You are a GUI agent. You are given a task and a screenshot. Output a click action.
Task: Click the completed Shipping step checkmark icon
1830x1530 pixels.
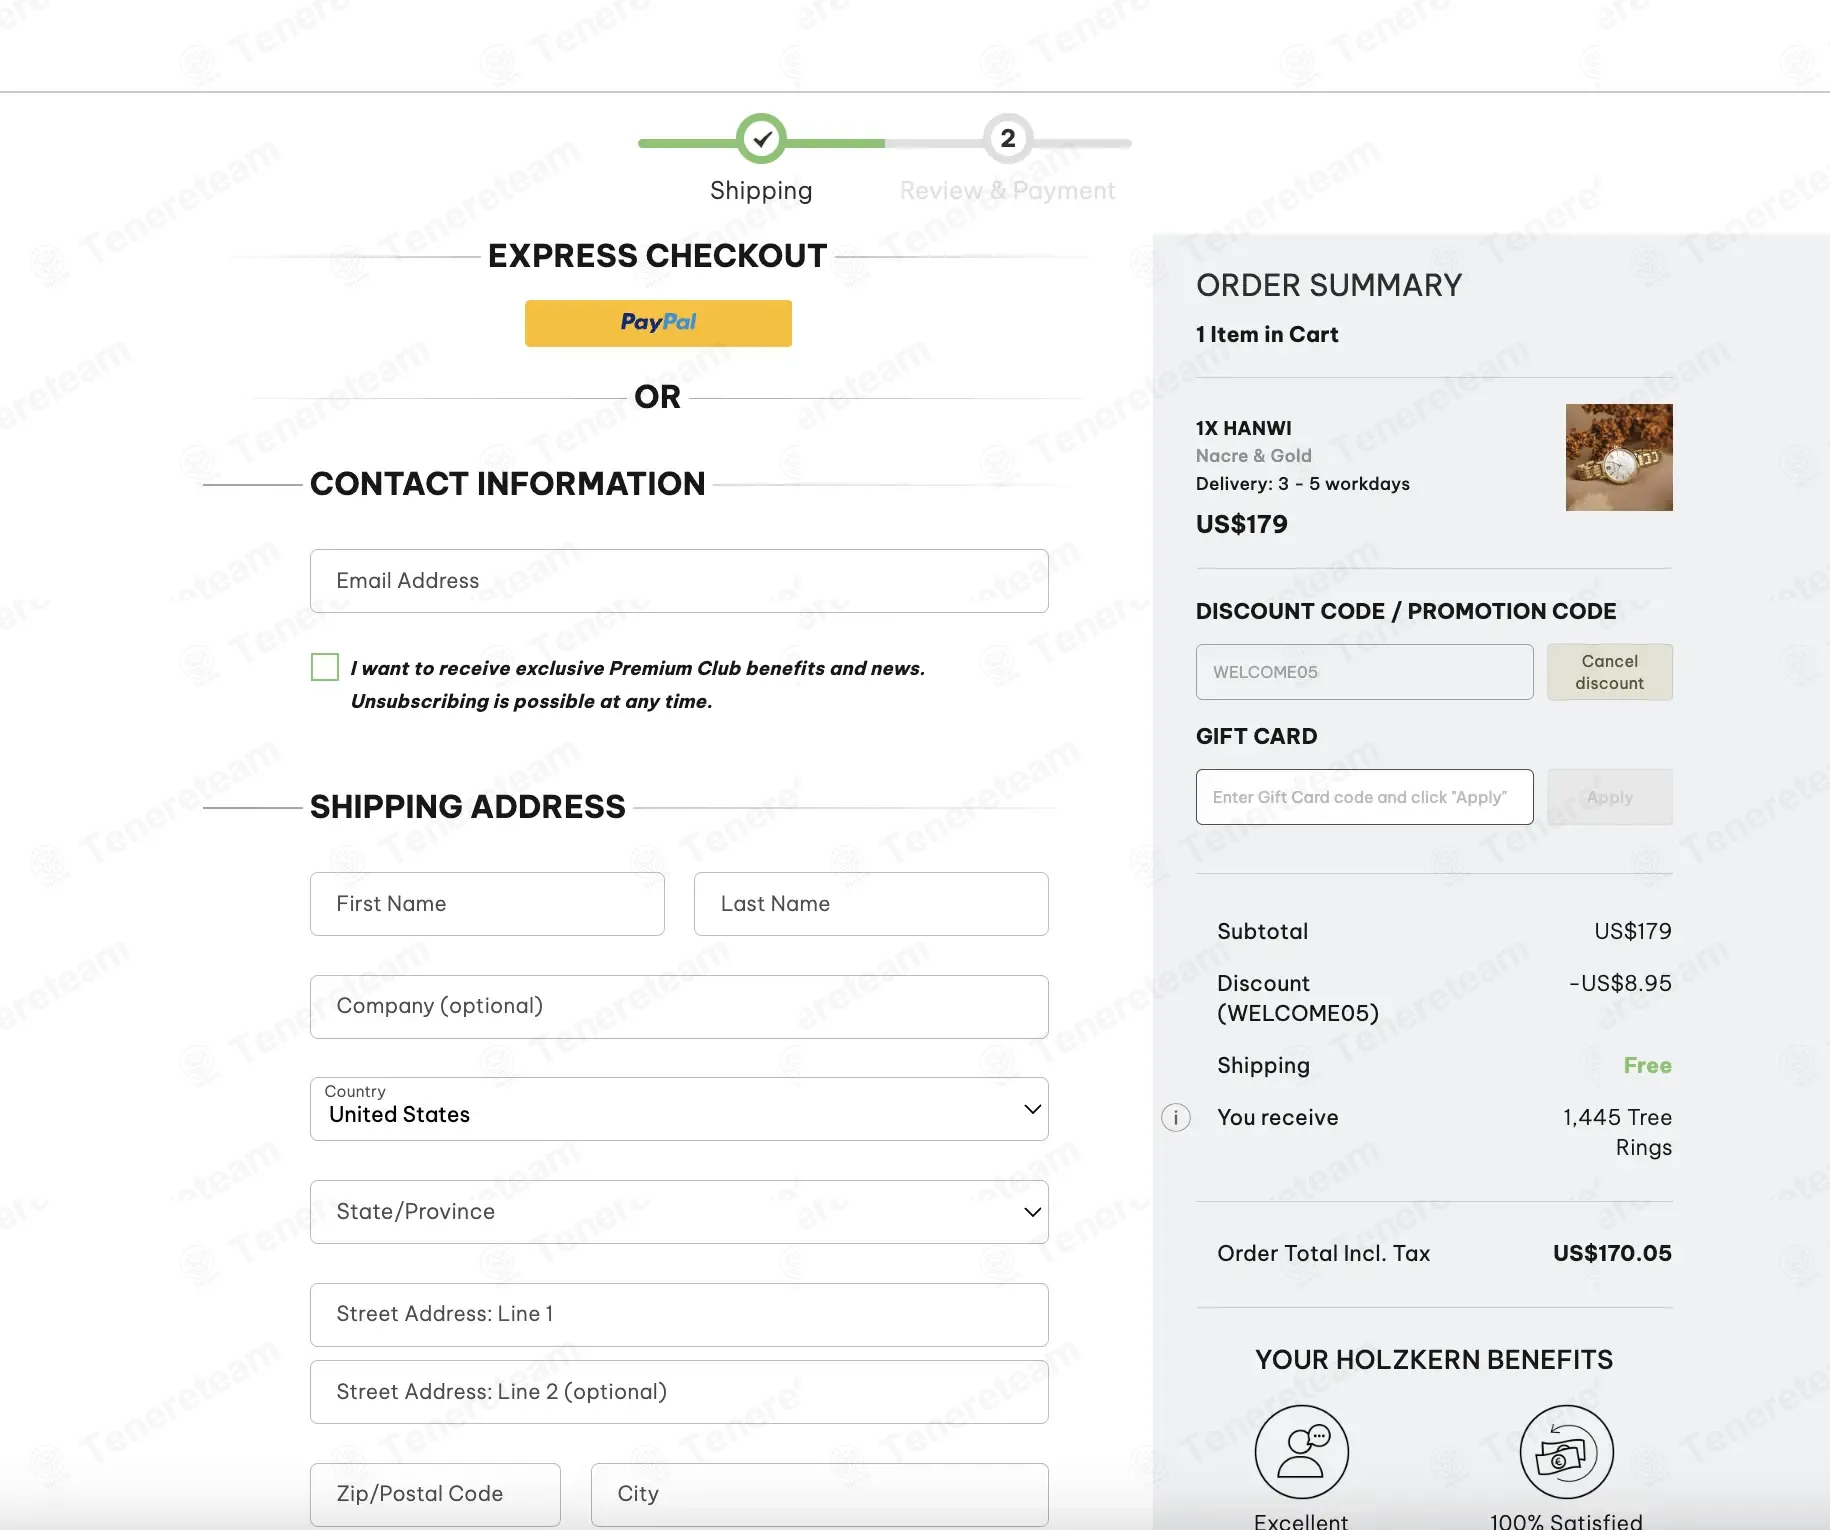(761, 139)
